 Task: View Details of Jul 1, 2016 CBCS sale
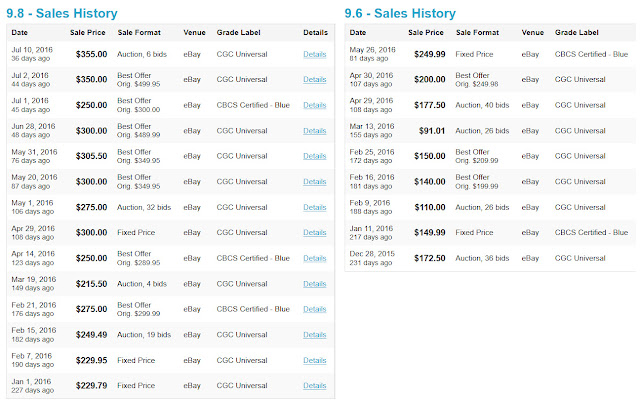pyautogui.click(x=315, y=105)
